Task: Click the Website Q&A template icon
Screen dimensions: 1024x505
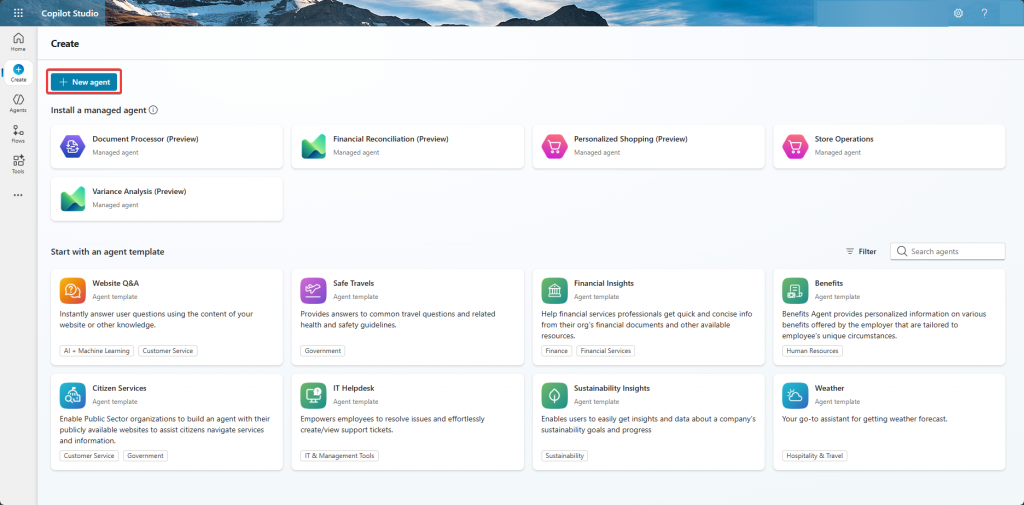Action: point(72,291)
